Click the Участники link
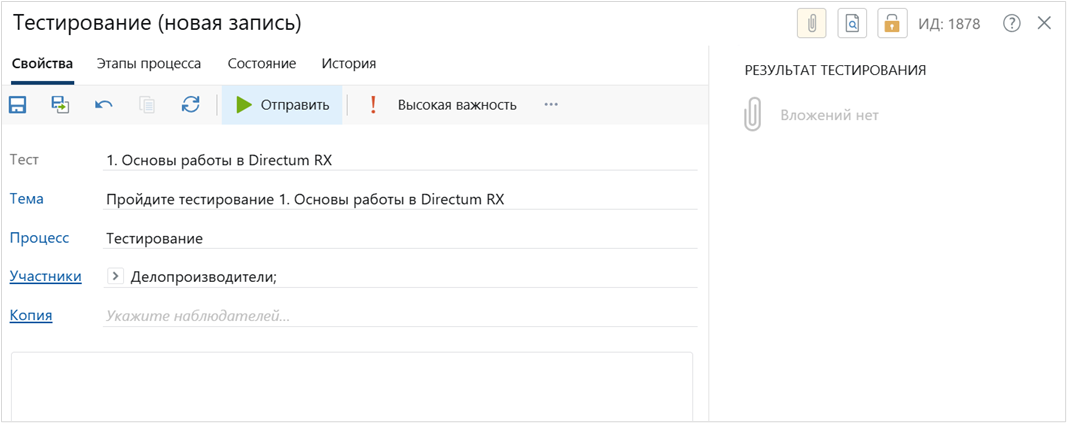Viewport: 1067px width, 423px height. coord(45,276)
